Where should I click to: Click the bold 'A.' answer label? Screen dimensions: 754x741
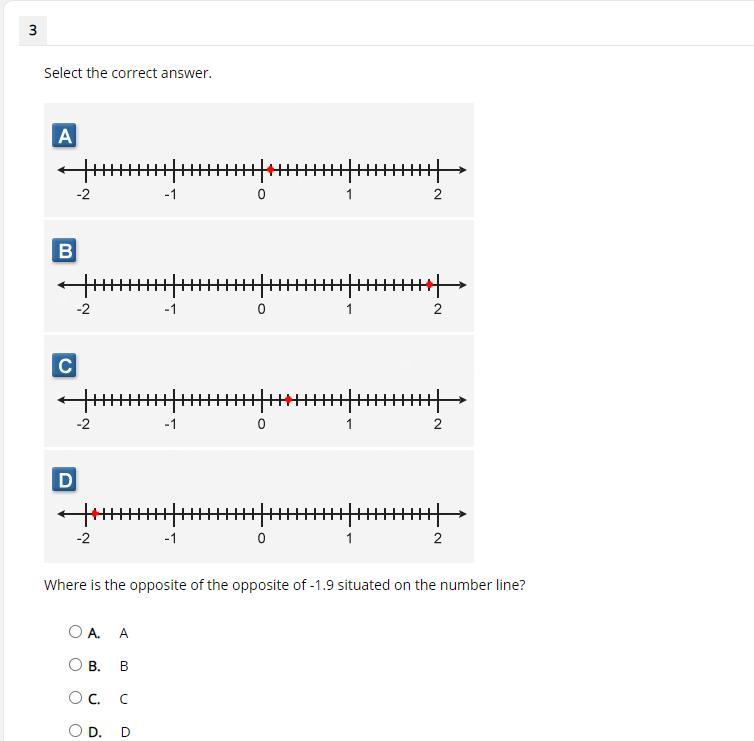click(x=94, y=633)
